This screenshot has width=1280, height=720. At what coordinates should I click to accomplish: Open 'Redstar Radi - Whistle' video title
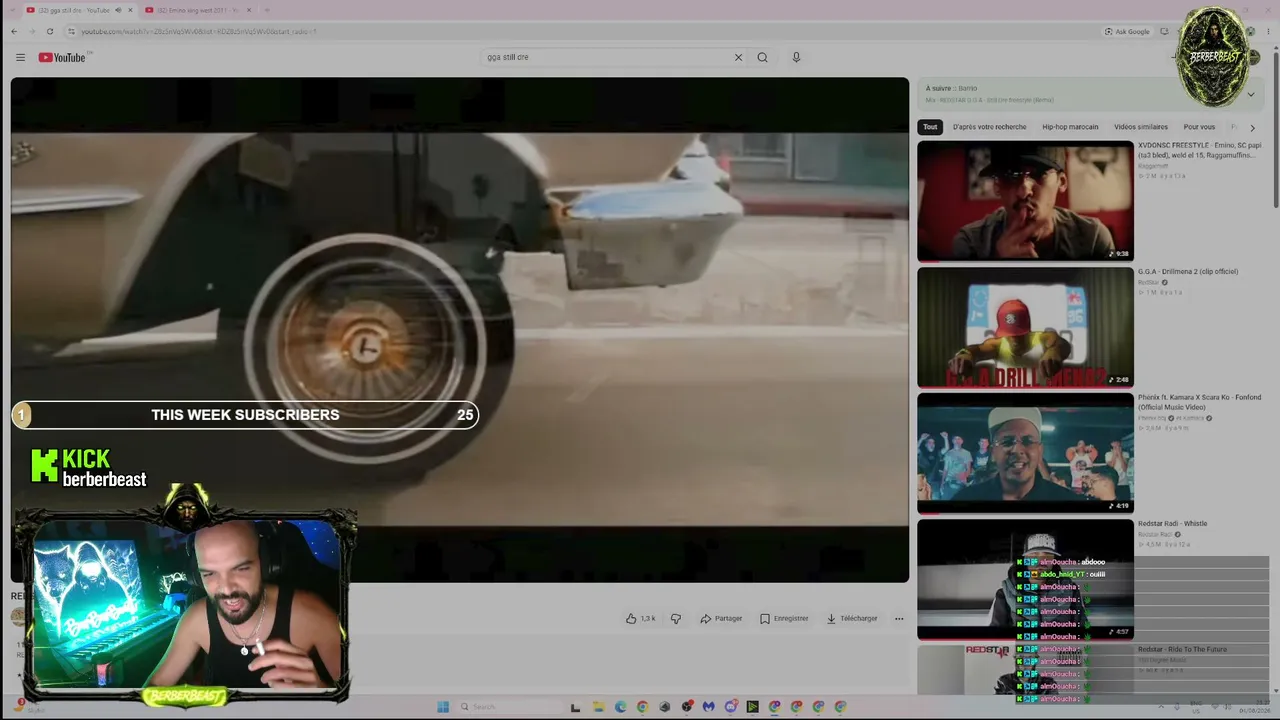tap(1172, 523)
